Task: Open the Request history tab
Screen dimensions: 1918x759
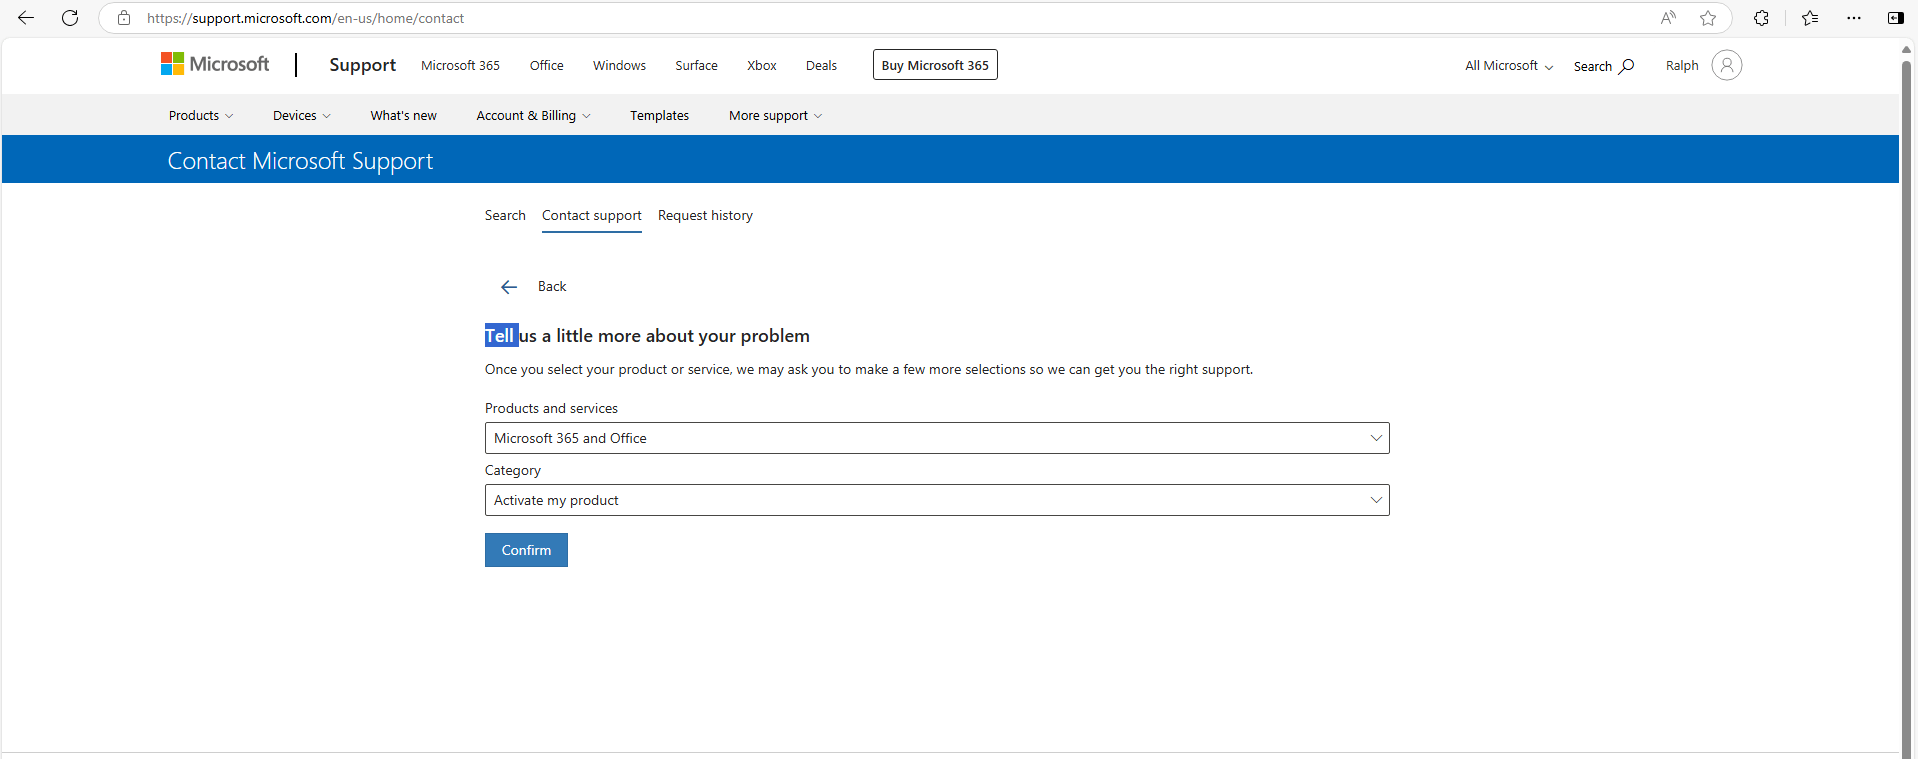Action: 705,215
